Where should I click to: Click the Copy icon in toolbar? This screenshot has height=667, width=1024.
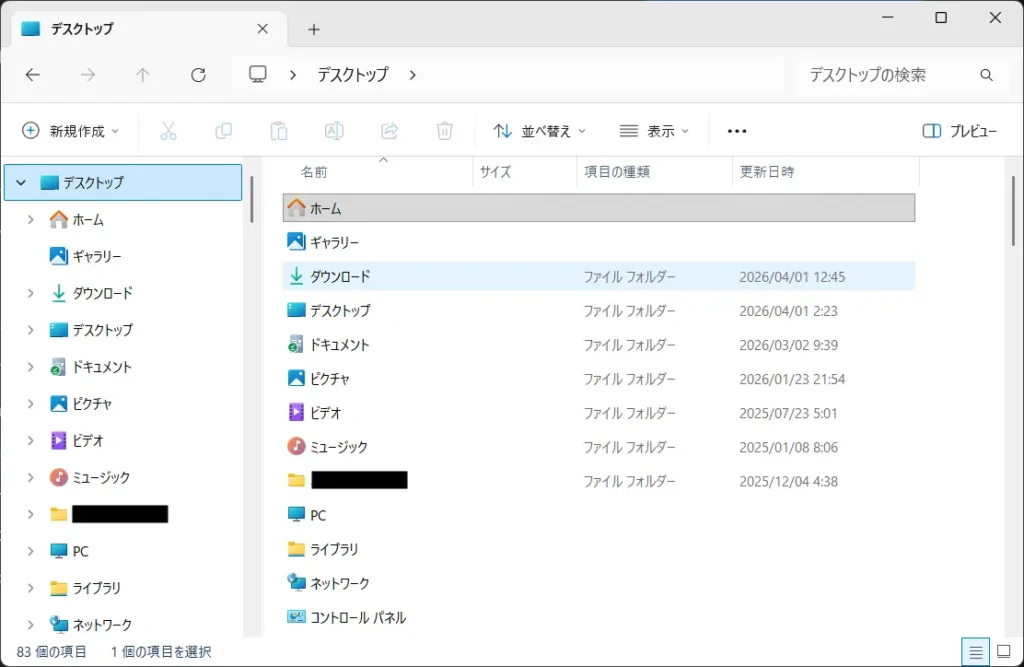tap(223, 131)
